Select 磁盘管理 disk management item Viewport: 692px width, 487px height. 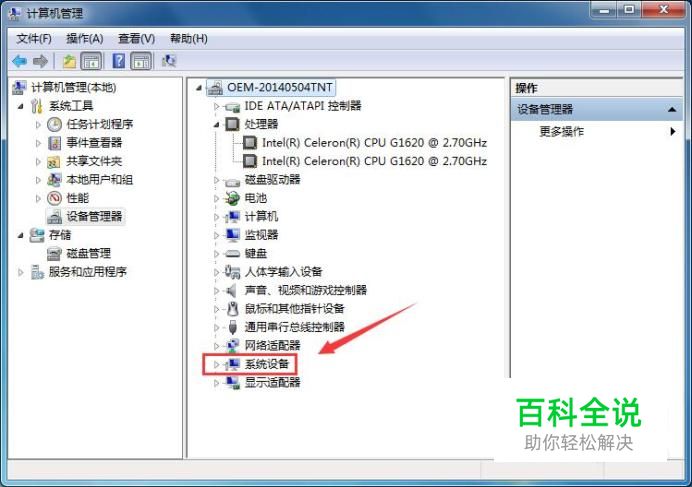pos(88,253)
